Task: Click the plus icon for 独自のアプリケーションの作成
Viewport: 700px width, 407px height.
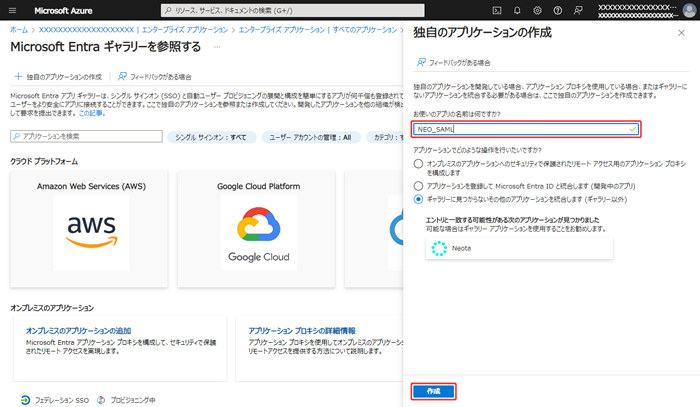Action: pos(18,77)
